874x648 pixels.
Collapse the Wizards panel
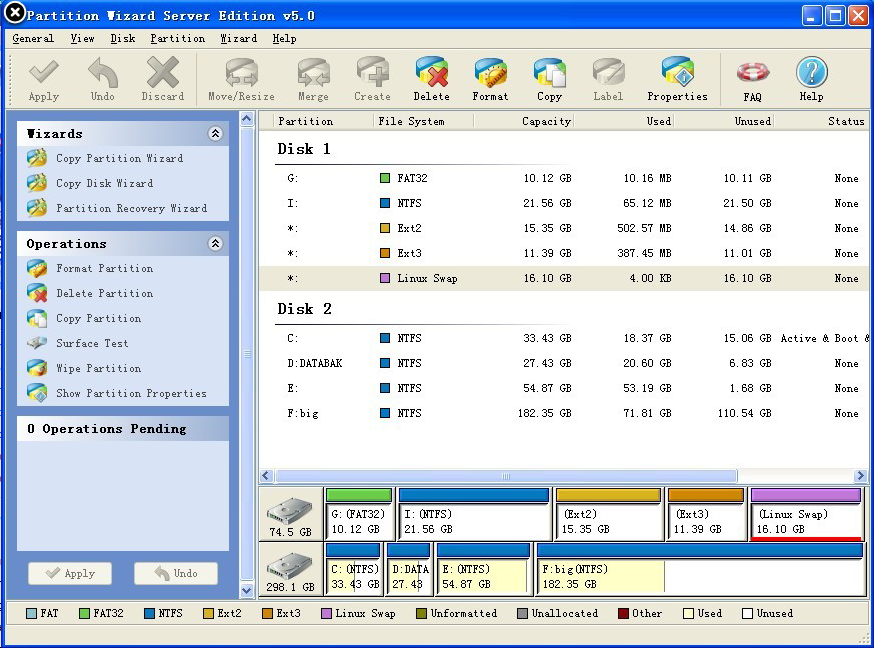click(215, 134)
